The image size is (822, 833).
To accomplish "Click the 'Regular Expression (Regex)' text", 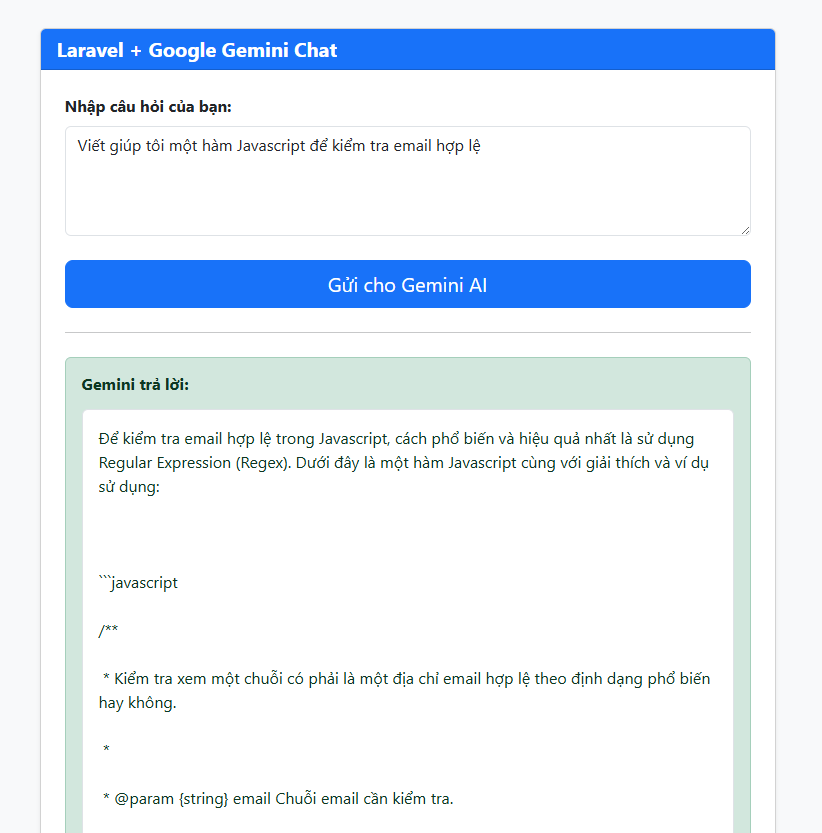I will [x=190, y=462].
